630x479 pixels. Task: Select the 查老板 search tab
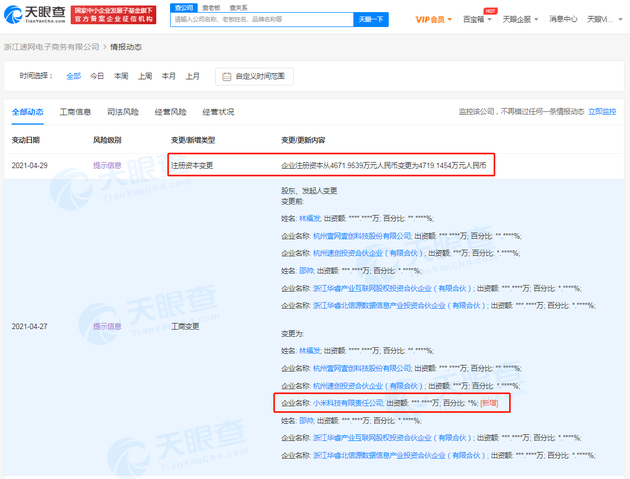[x=211, y=8]
